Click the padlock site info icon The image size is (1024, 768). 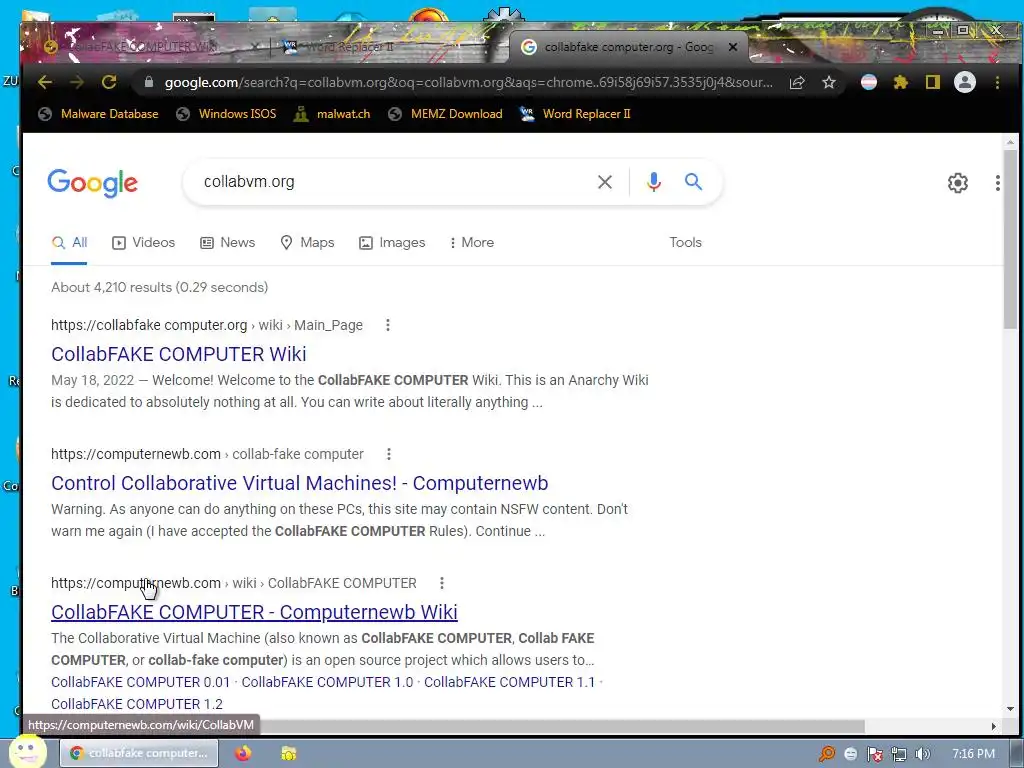tap(149, 82)
